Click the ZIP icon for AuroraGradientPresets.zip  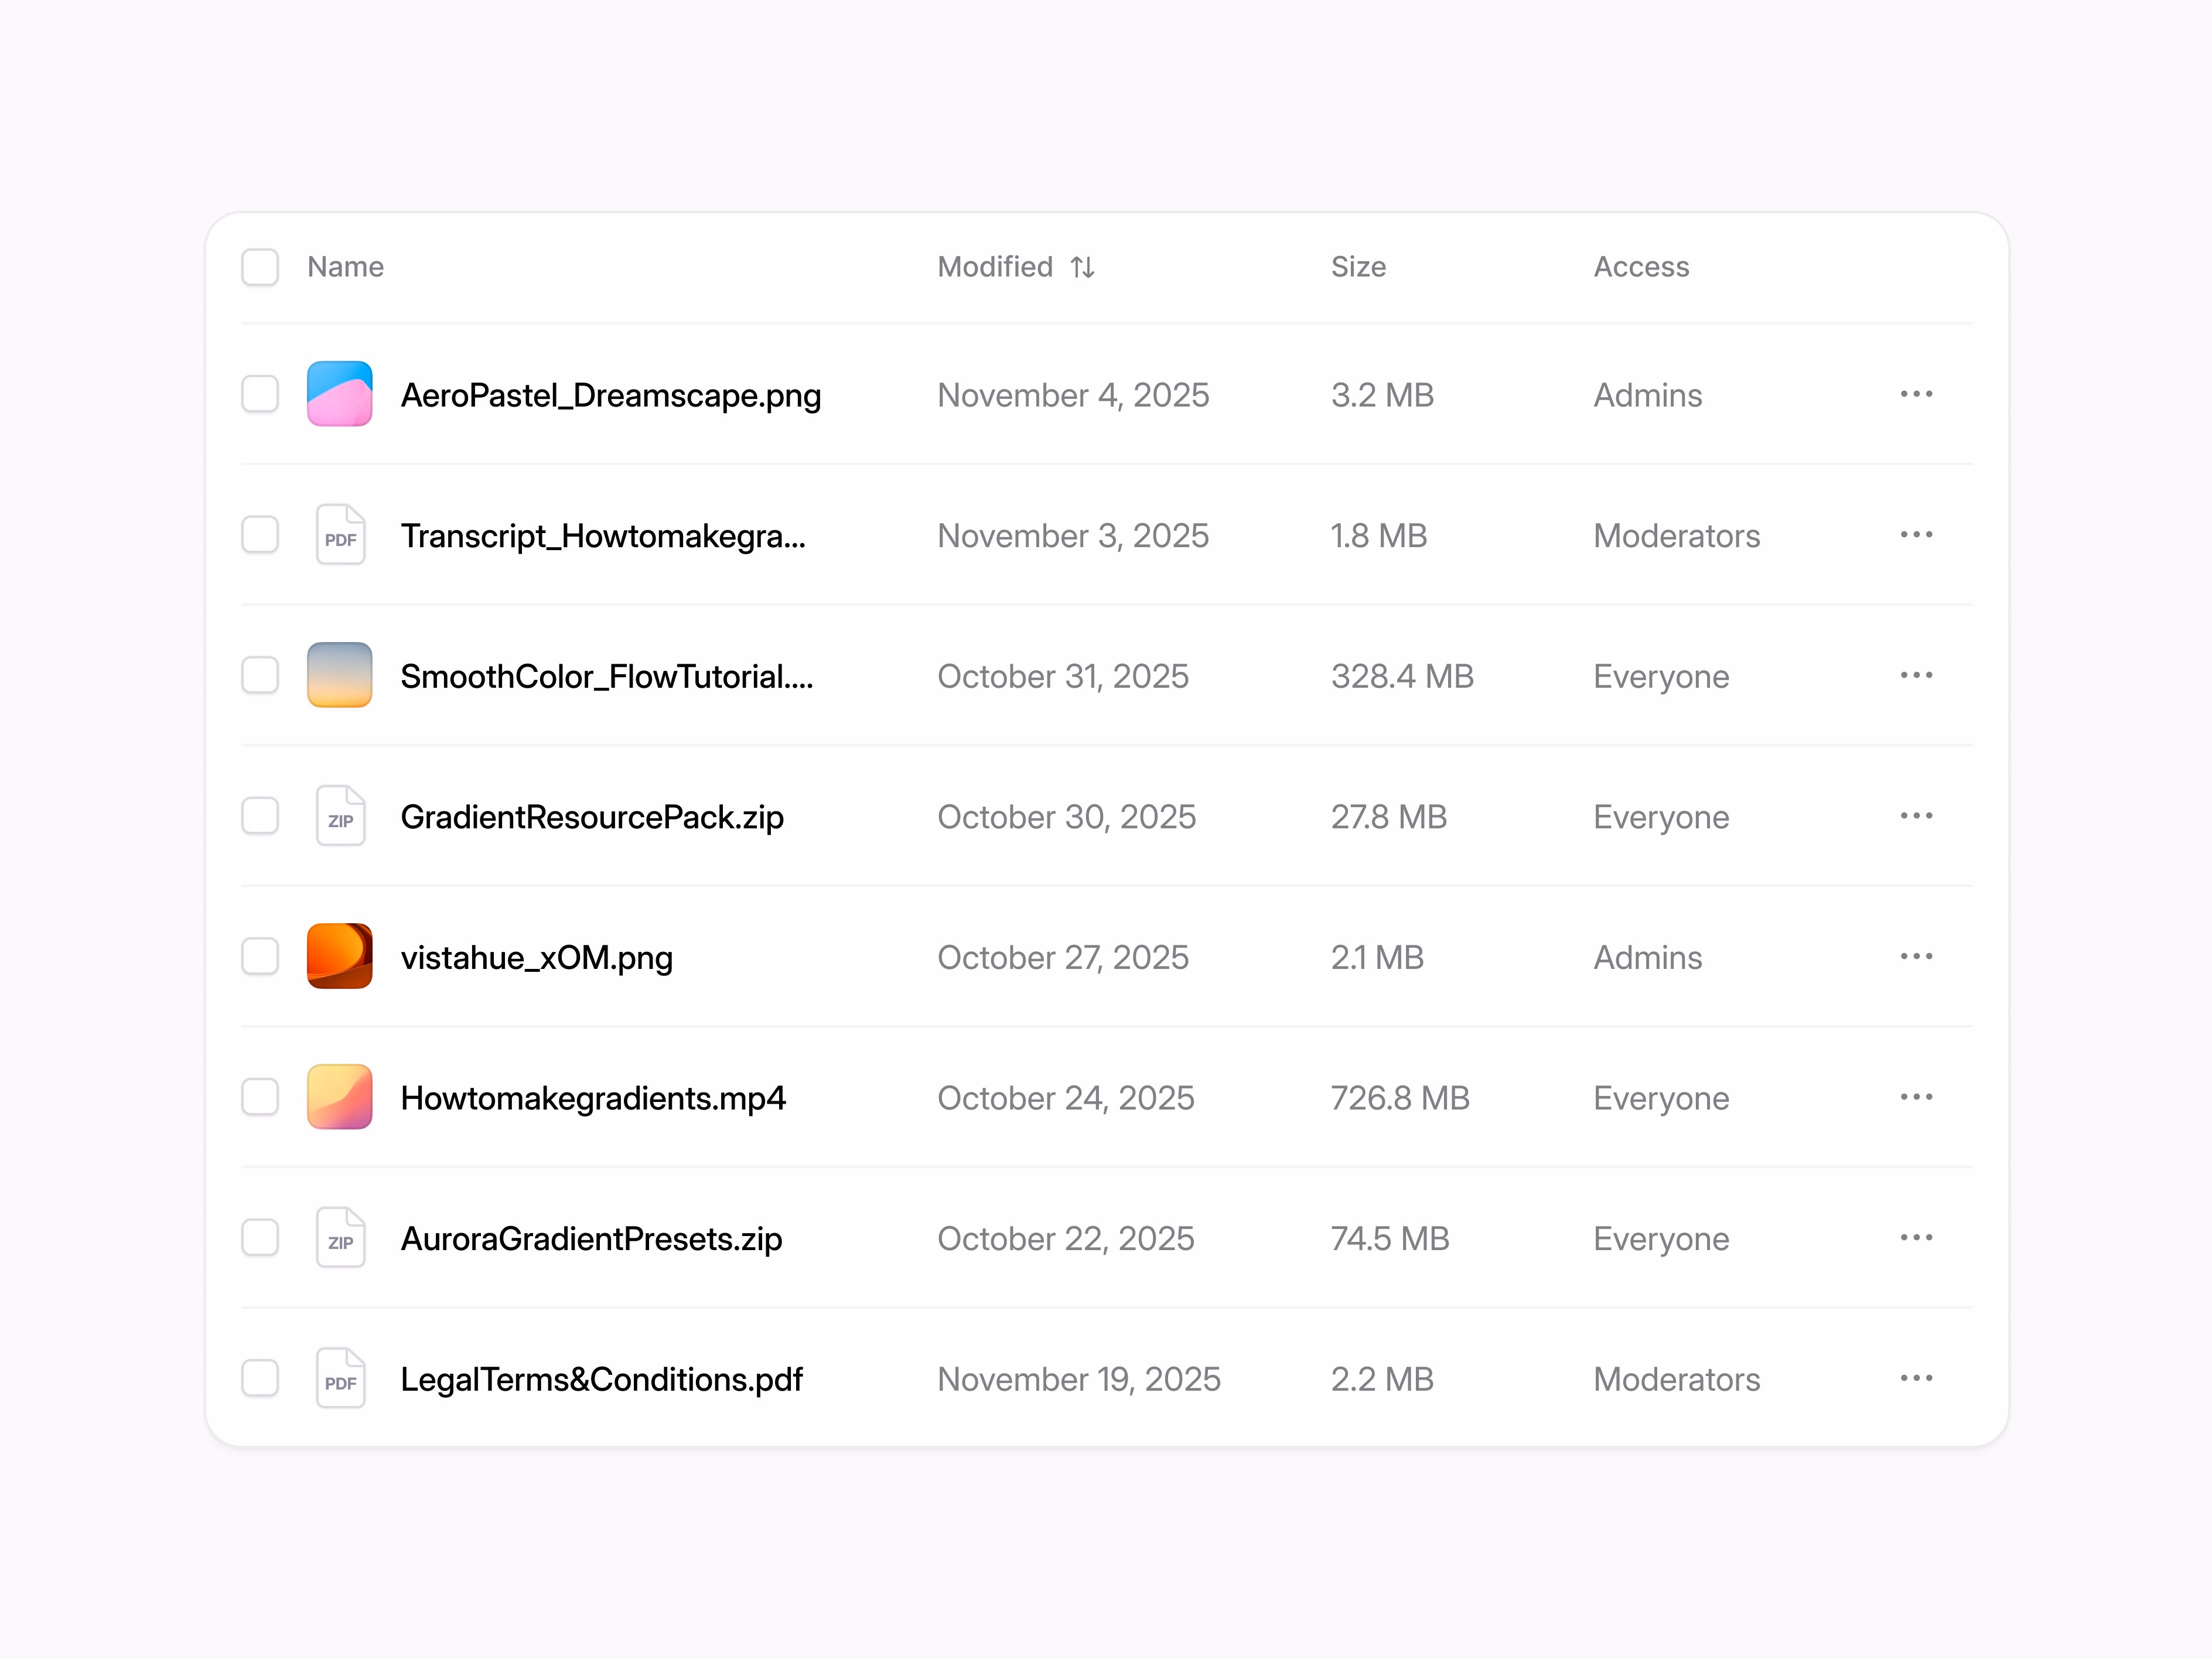click(x=340, y=1238)
